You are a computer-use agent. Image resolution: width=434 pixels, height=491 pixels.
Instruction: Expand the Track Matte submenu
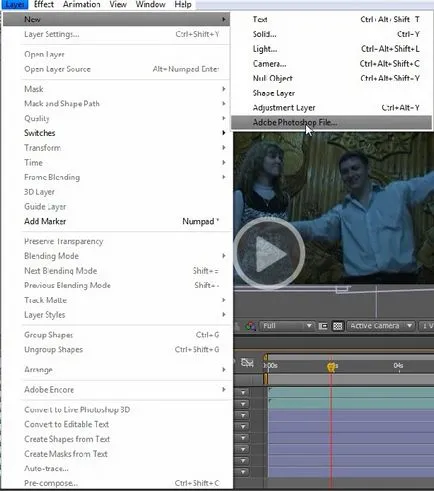[x=116, y=300]
